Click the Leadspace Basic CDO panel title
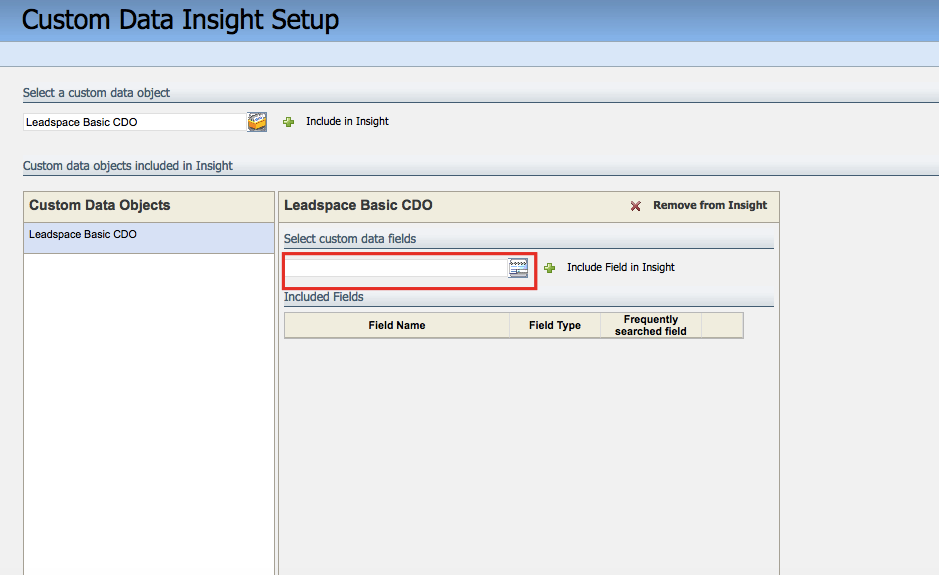Image resolution: width=939 pixels, height=575 pixels. (x=358, y=205)
